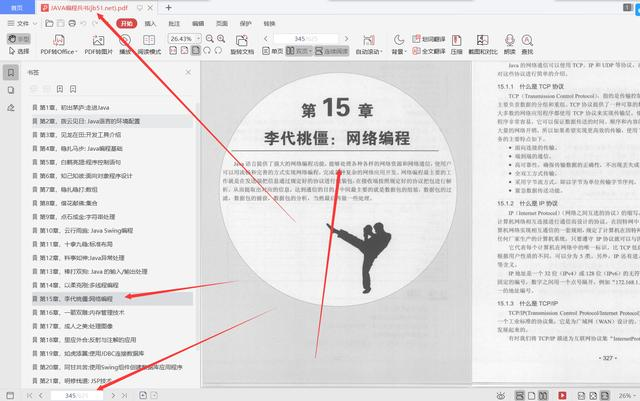Close the JAVA pdf document tab
Image resolution: width=640 pixels, height=401 pixels.
click(x=150, y=7)
